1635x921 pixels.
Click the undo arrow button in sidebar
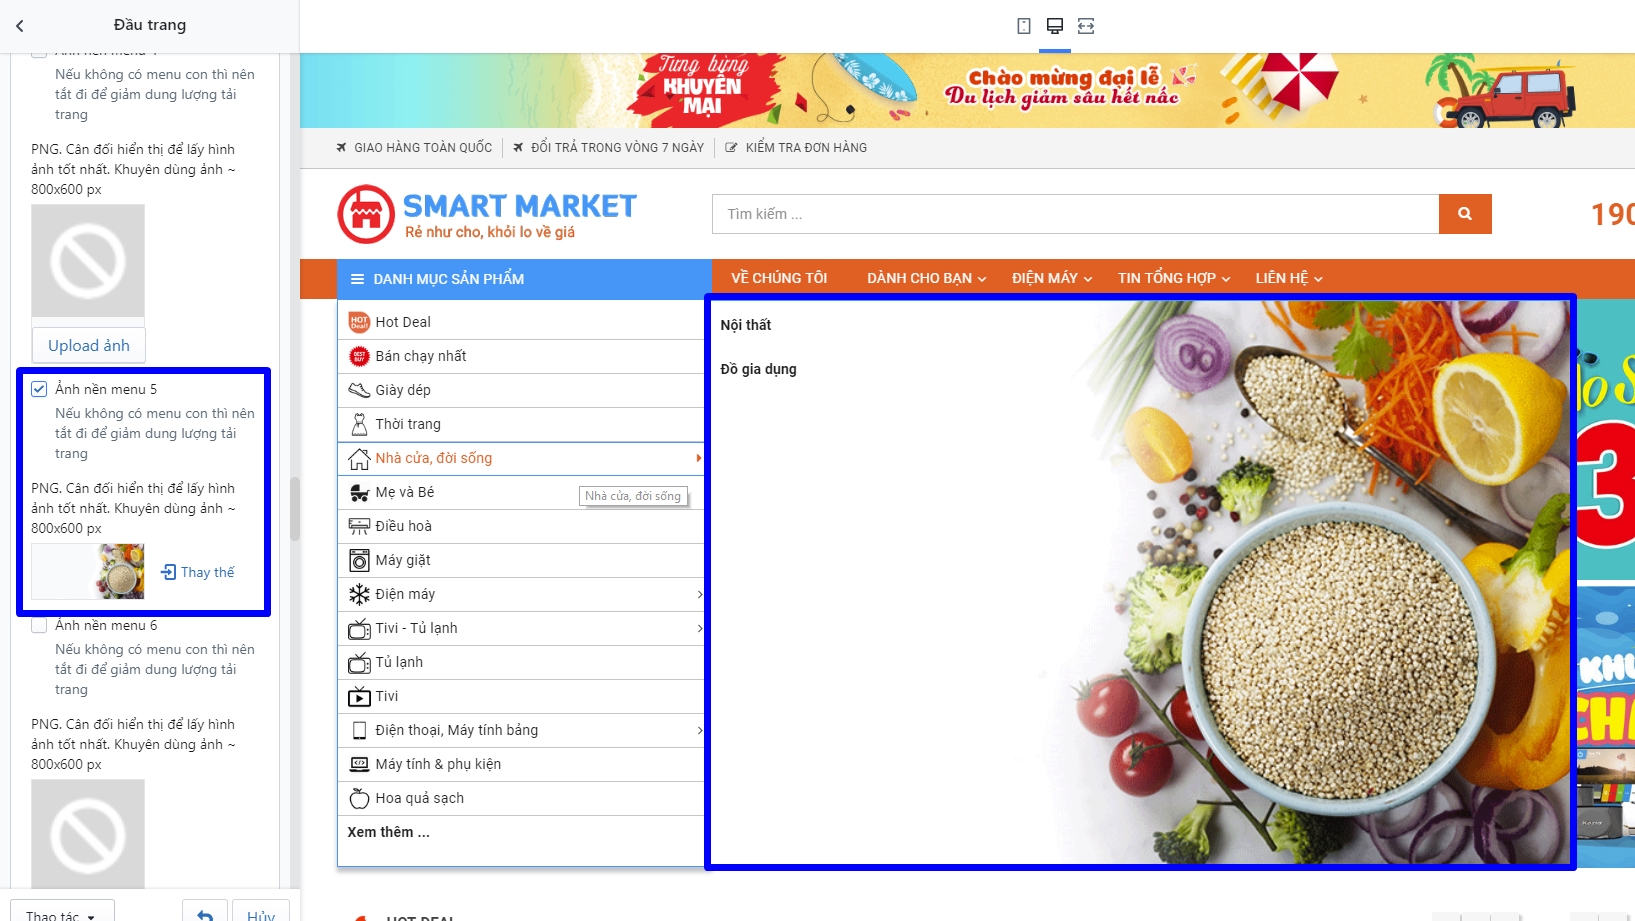click(x=205, y=912)
